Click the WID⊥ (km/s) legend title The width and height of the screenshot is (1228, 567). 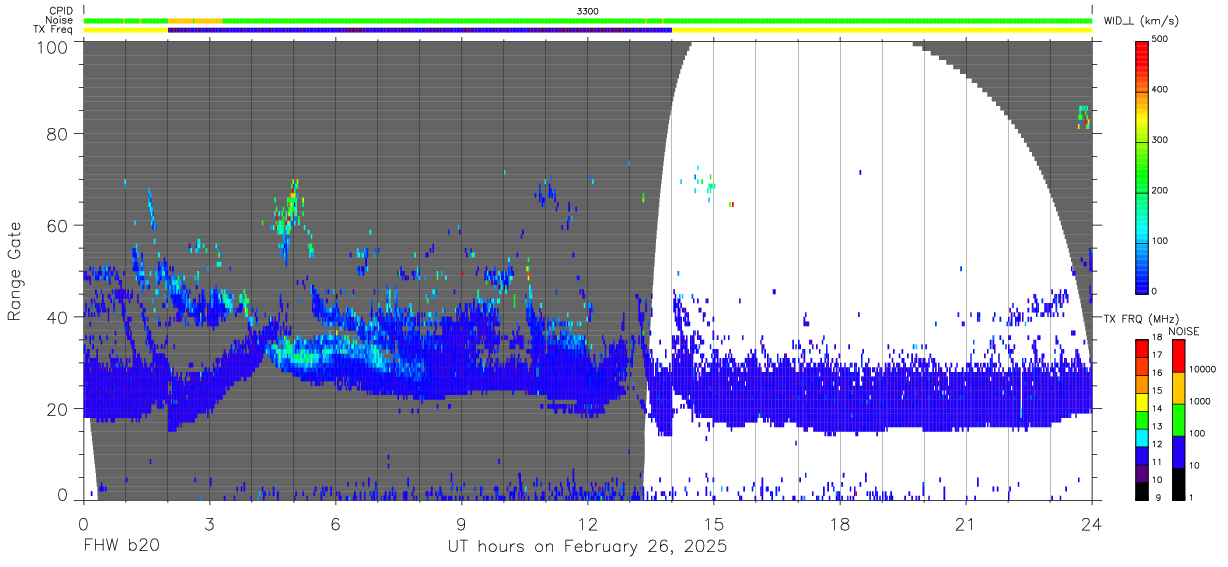click(x=1141, y=20)
